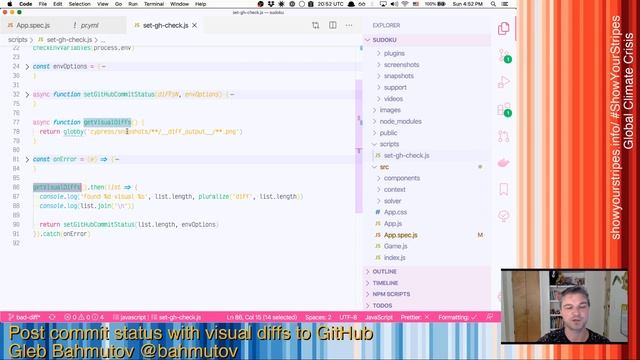Open index.js in the explorer

(394, 258)
